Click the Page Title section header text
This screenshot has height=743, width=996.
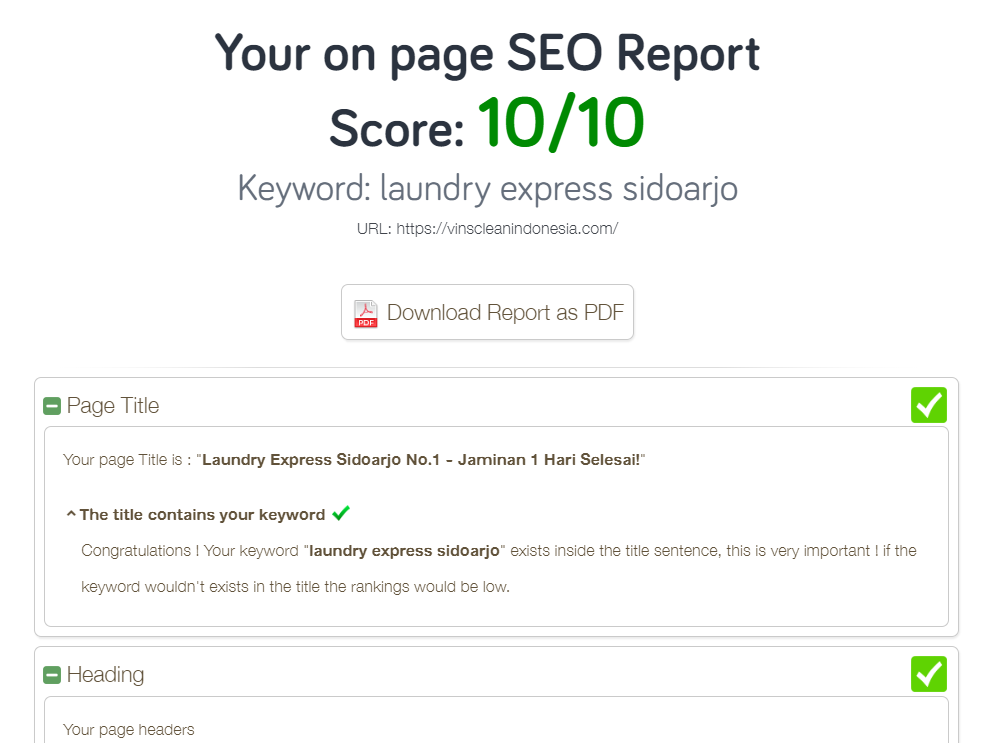[x=113, y=405]
